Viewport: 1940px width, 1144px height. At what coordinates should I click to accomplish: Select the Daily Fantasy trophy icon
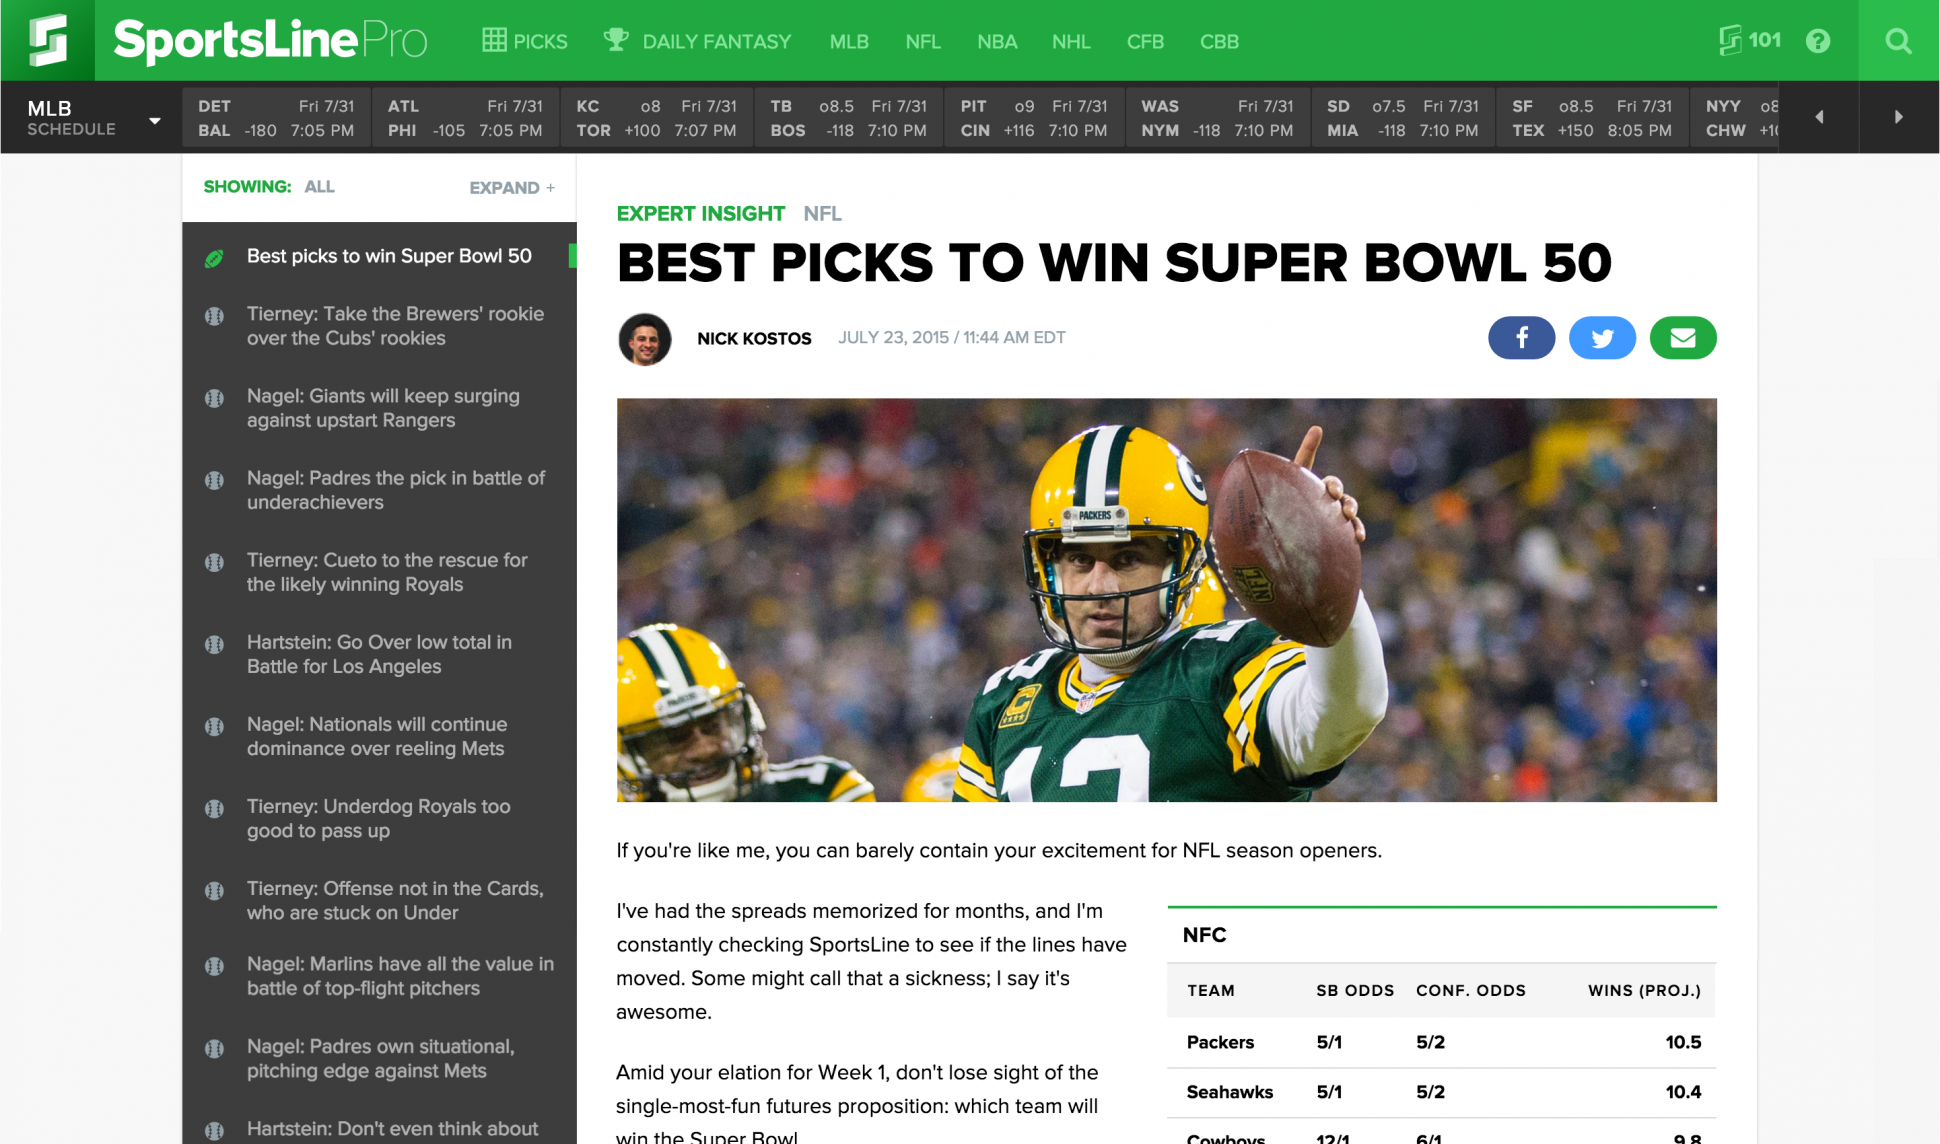616,40
